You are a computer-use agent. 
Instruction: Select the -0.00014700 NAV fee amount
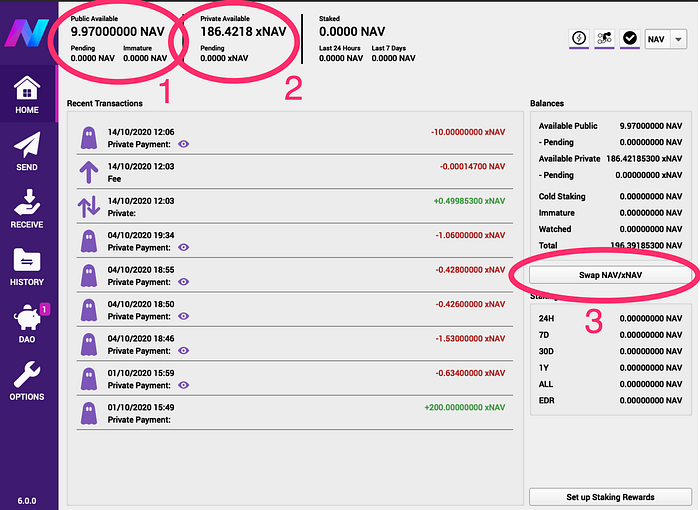pos(472,167)
